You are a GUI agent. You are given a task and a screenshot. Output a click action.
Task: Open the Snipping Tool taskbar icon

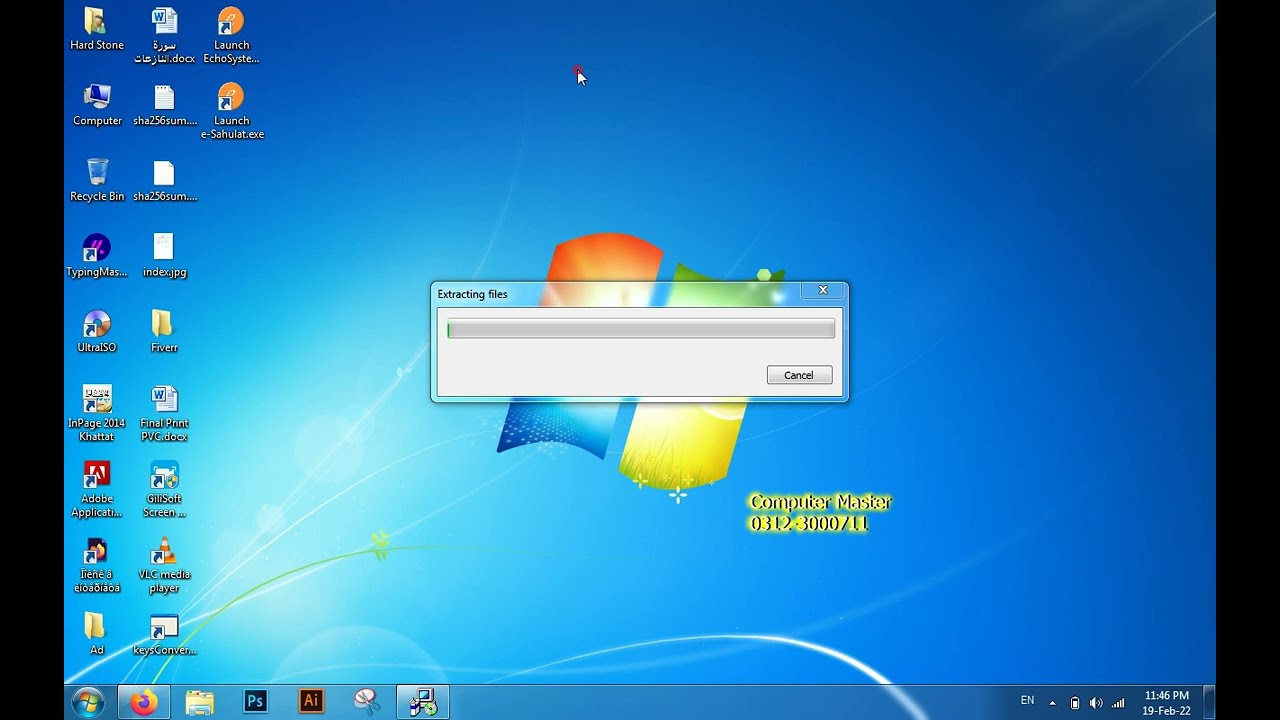368,703
